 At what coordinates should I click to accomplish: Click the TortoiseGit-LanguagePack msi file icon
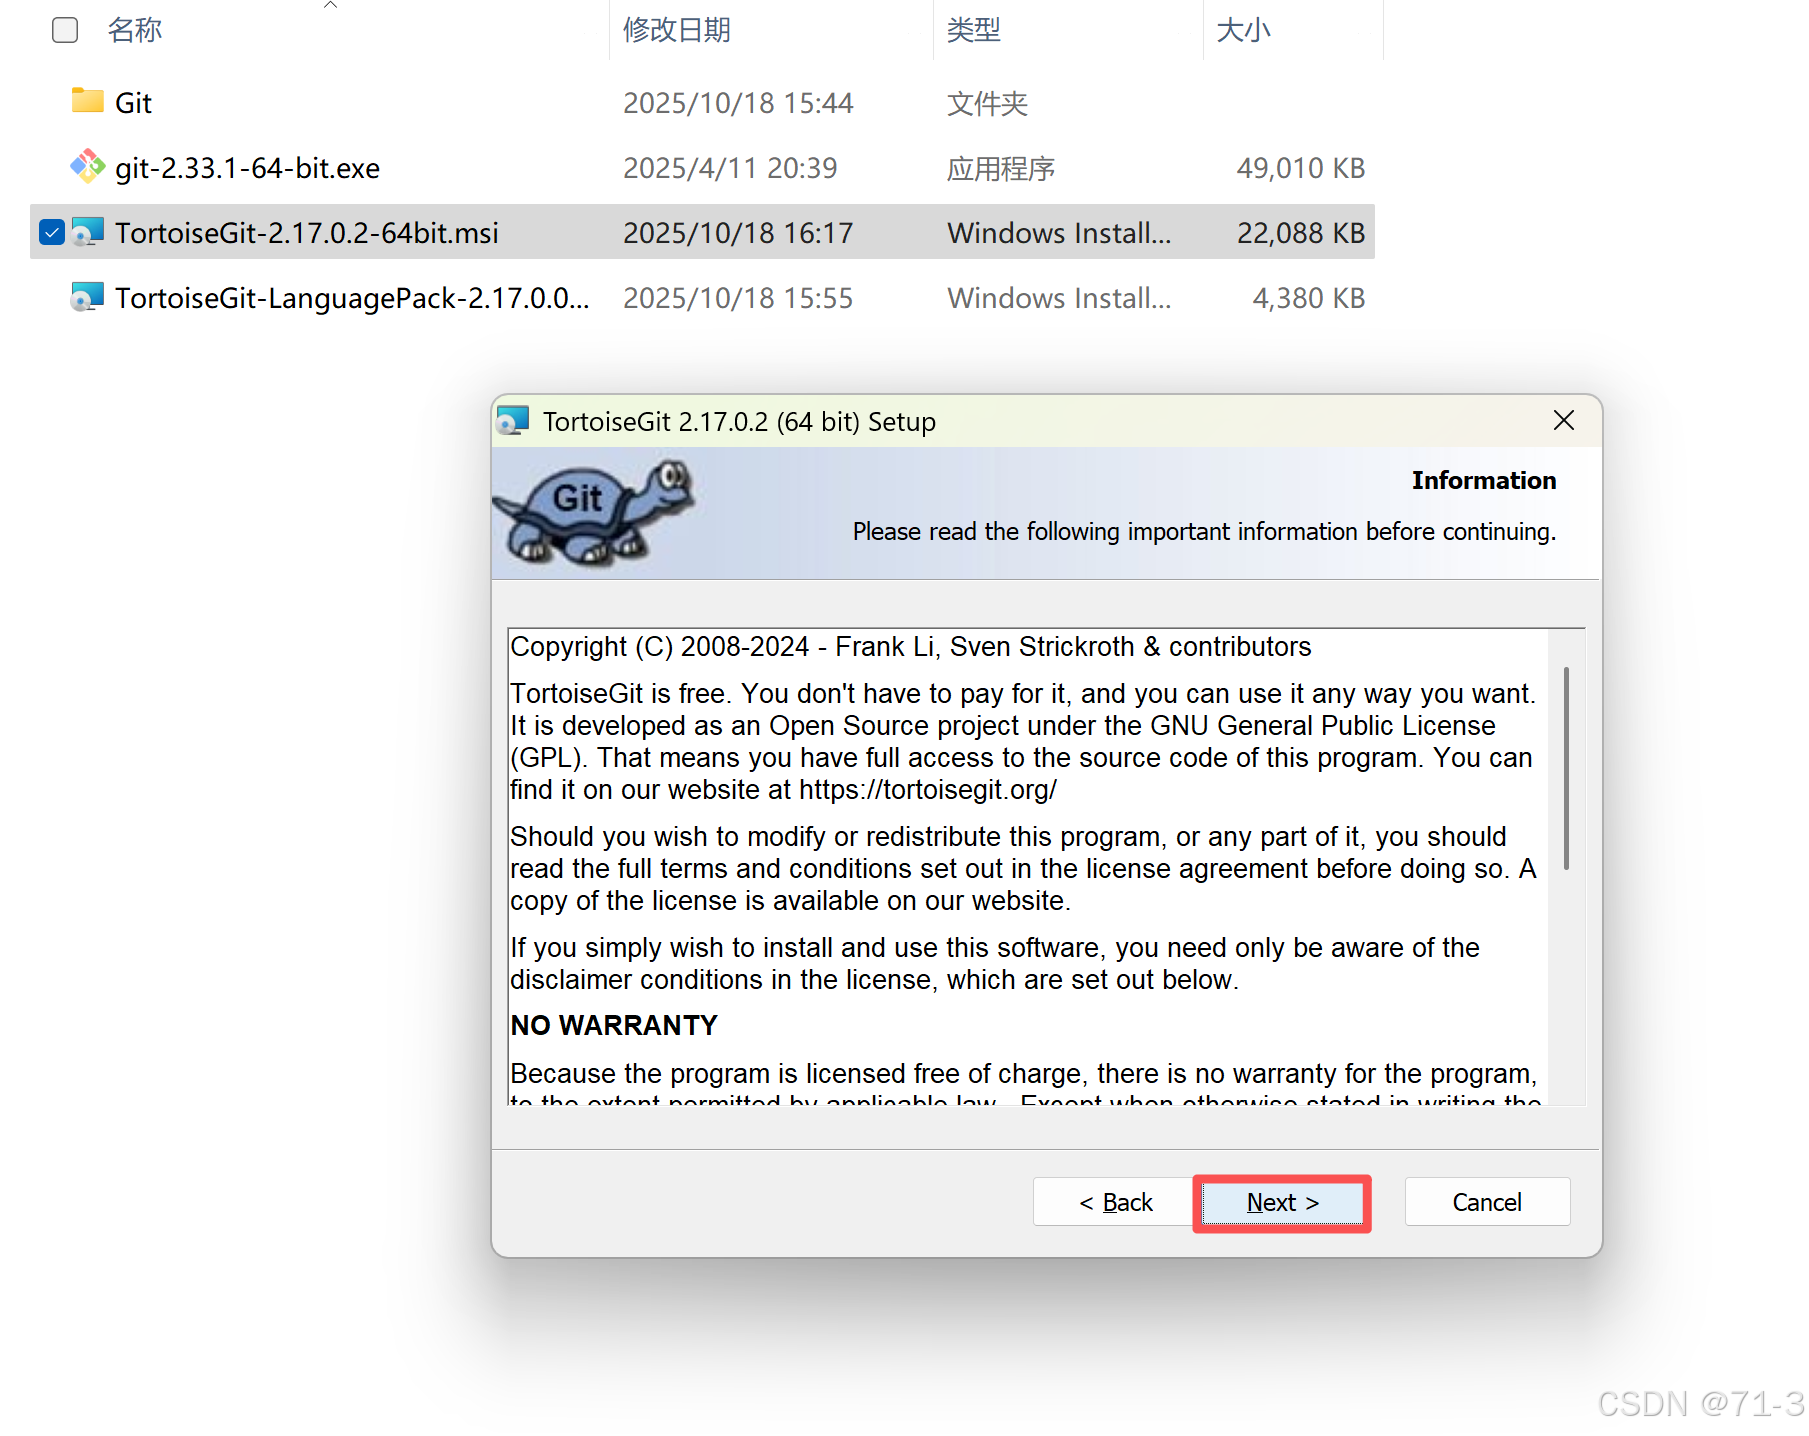click(87, 298)
